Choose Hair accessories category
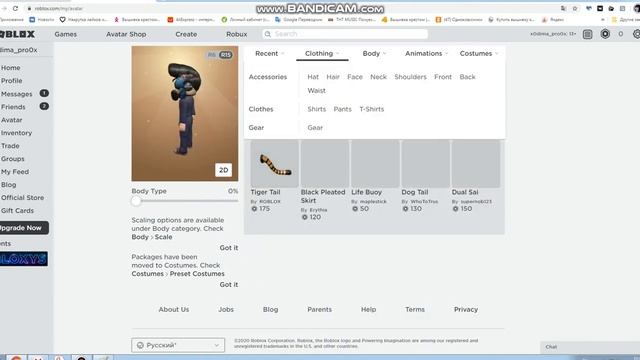Viewport: 640px width, 360px height. pos(333,77)
